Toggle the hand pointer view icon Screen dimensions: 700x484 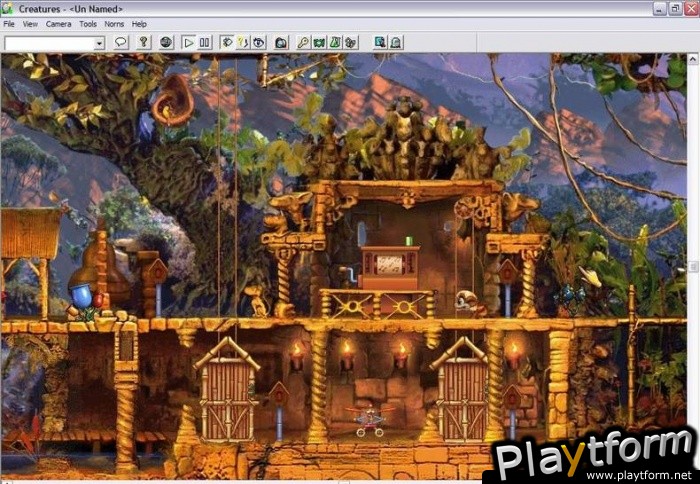(227, 43)
